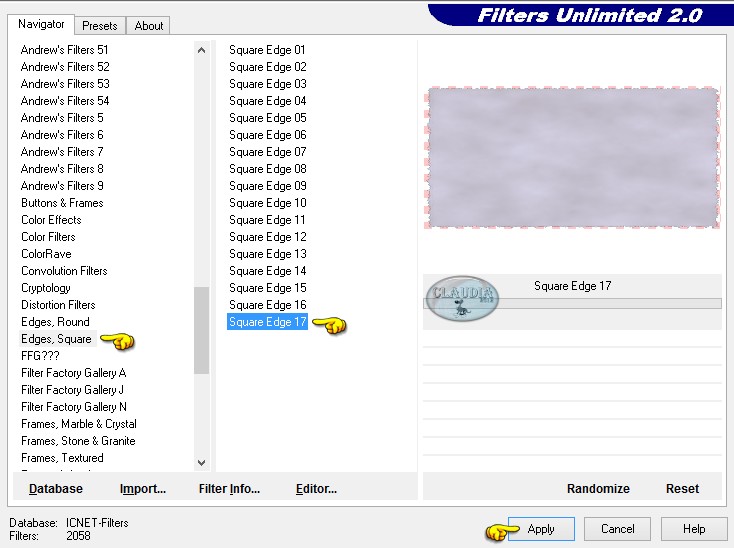734x548 pixels.
Task: Select Andrew's Filters 8 category
Action: click(62, 169)
